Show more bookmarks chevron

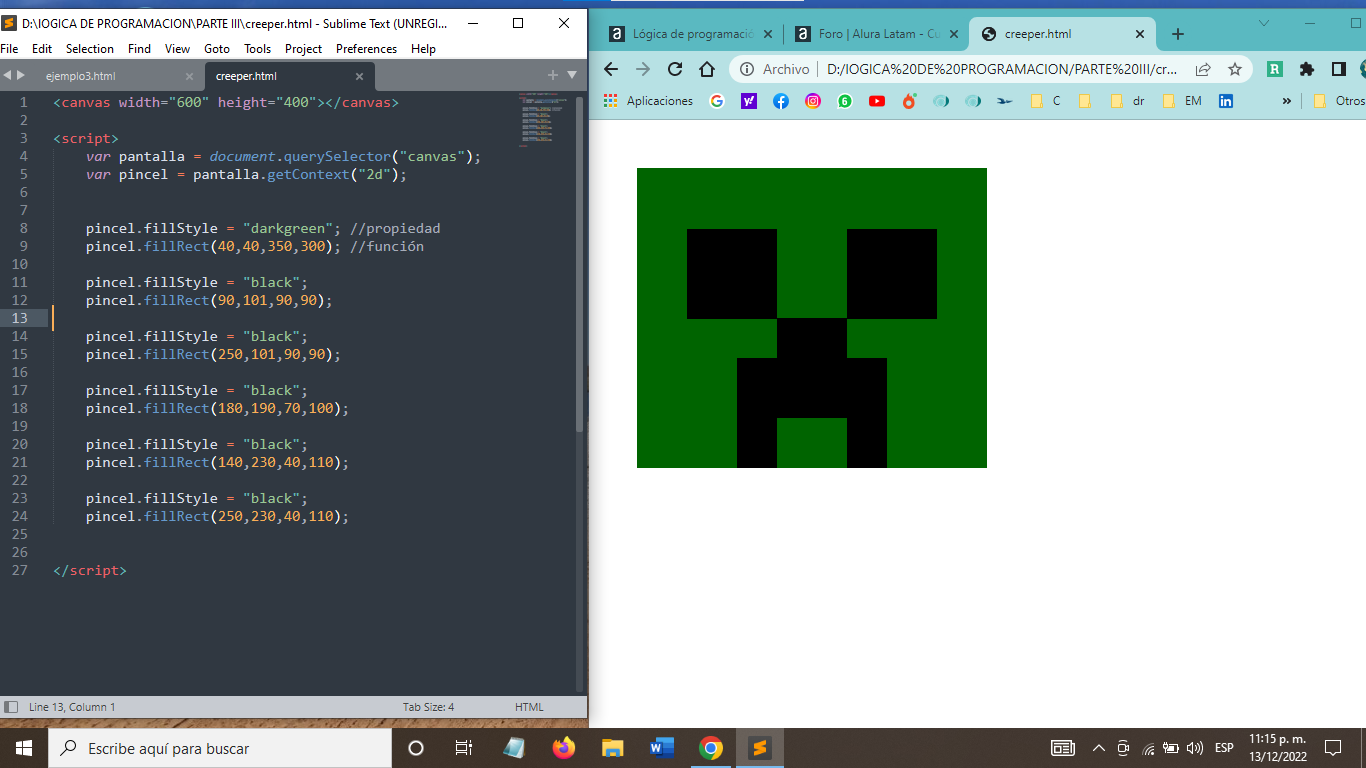(1287, 101)
